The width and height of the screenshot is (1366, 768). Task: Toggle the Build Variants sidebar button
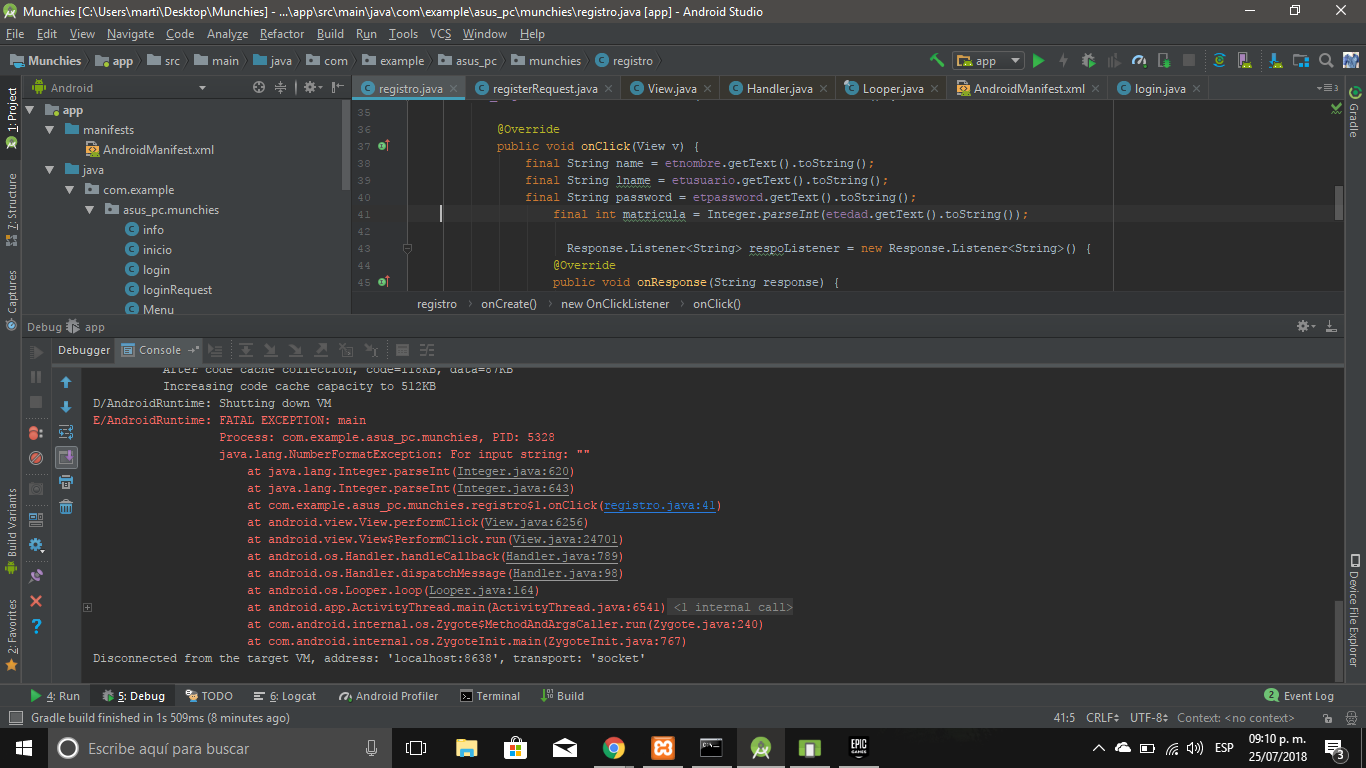tap(12, 530)
